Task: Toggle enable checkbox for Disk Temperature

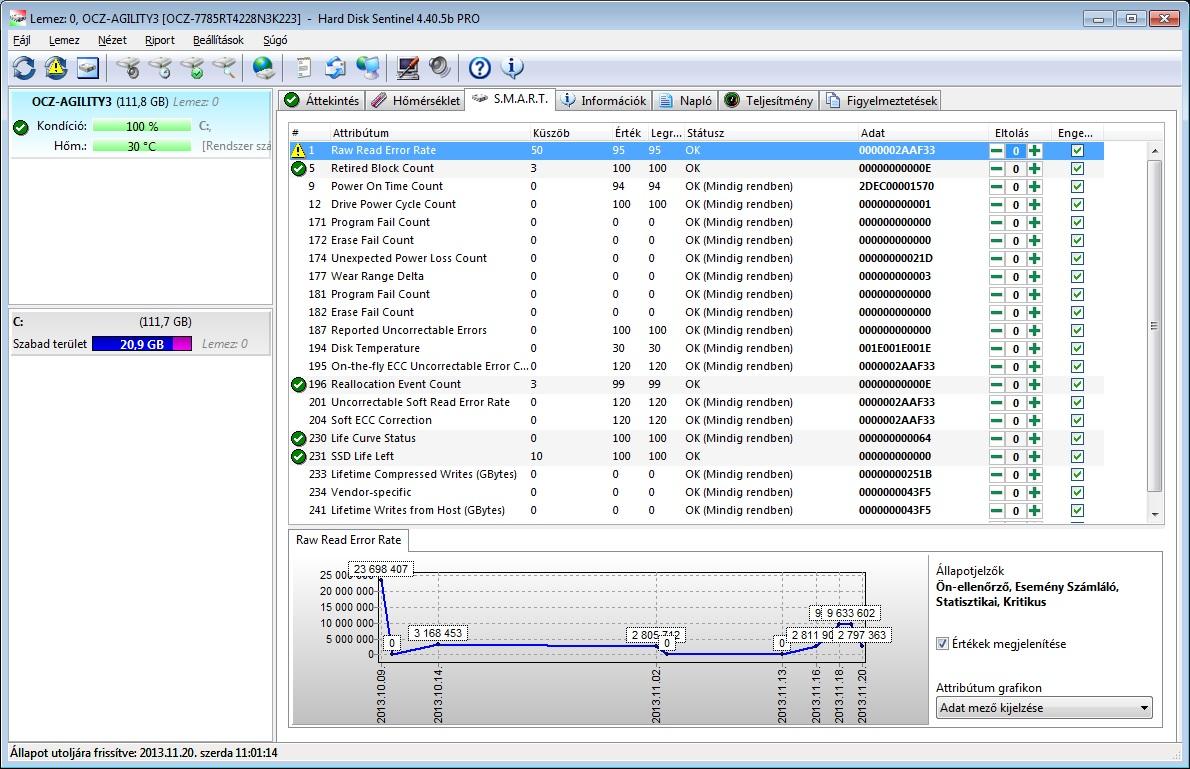Action: click(1077, 348)
